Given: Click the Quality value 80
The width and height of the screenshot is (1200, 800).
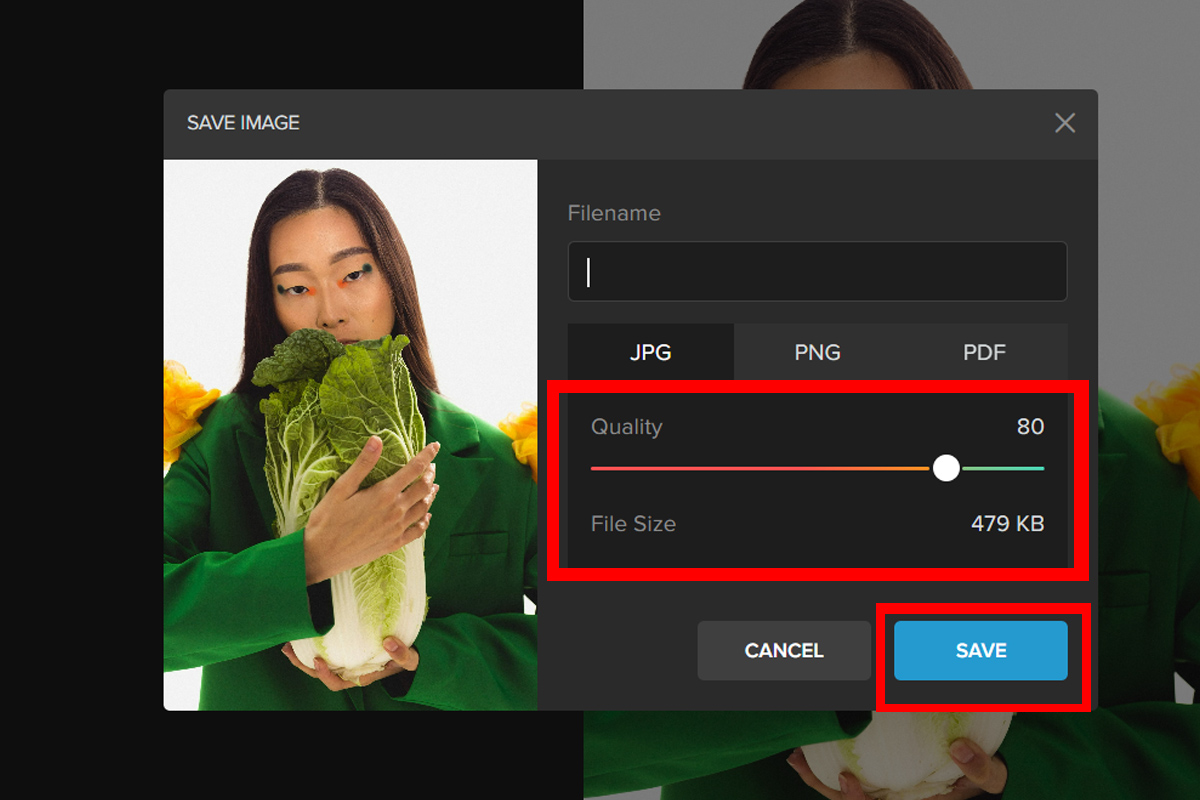Looking at the screenshot, I should point(1030,427).
